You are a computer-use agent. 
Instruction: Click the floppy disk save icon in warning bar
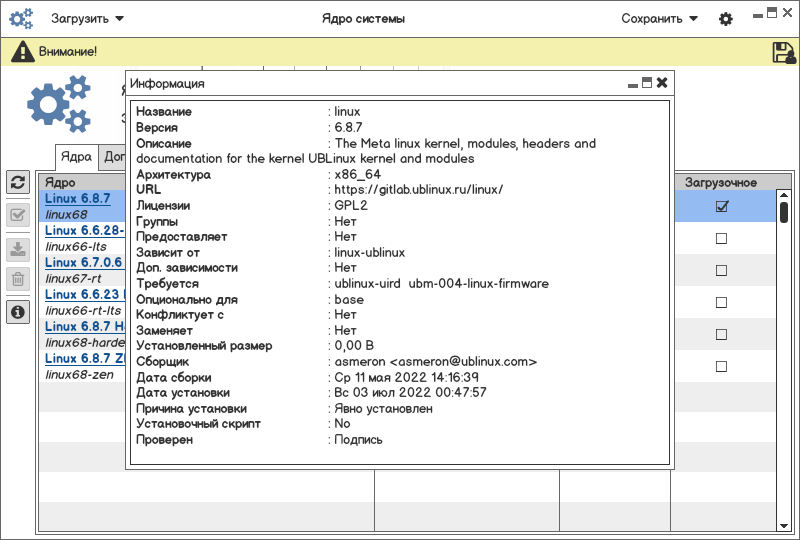783,52
